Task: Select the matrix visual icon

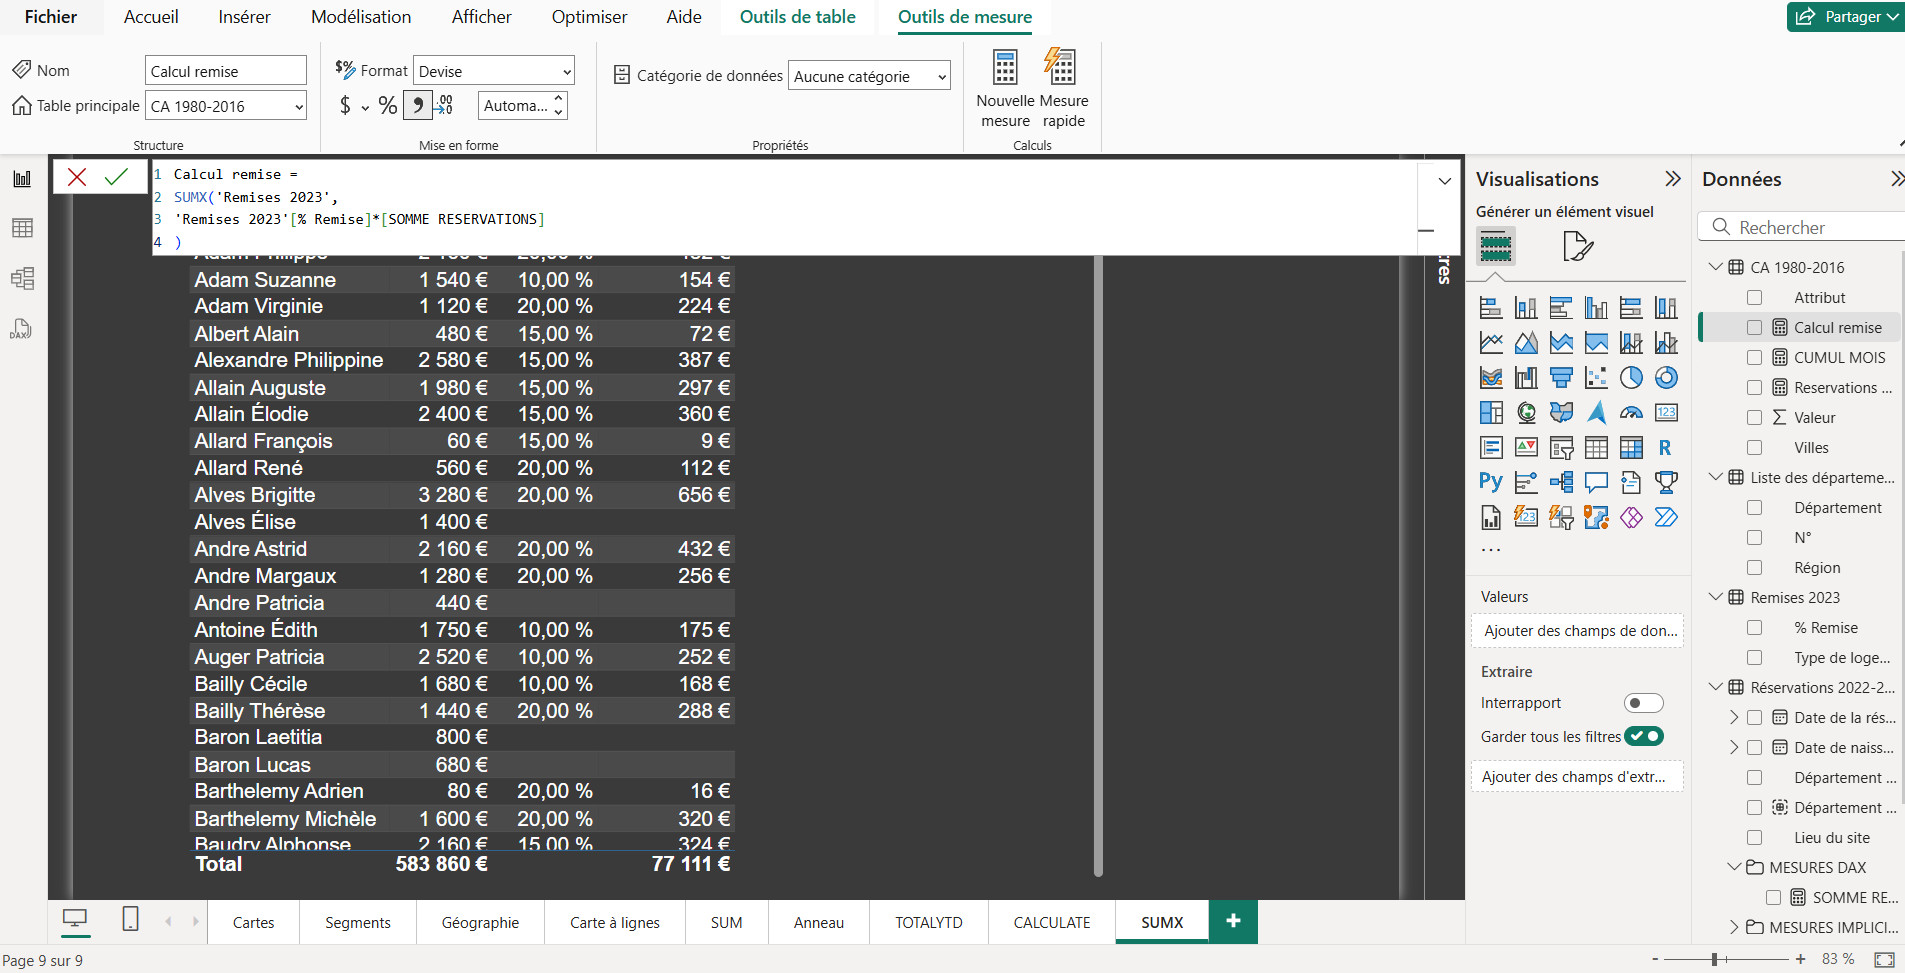Action: coord(1631,447)
